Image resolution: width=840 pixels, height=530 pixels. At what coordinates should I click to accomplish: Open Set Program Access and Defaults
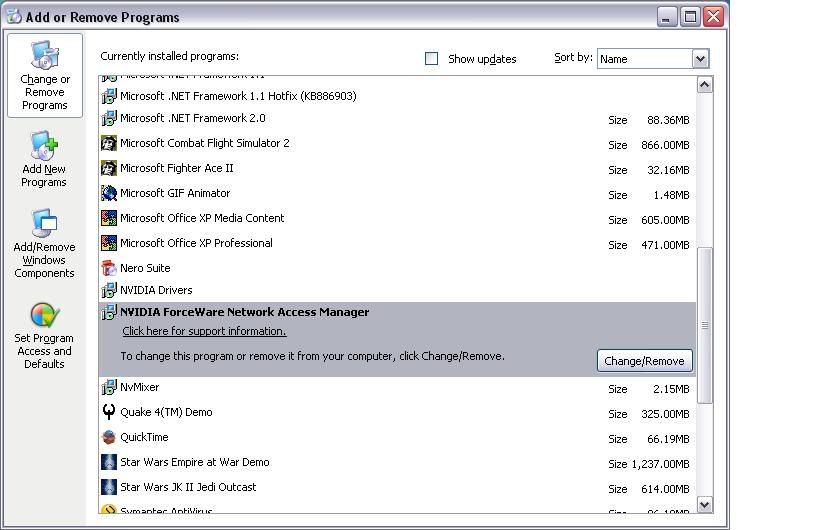[44, 336]
